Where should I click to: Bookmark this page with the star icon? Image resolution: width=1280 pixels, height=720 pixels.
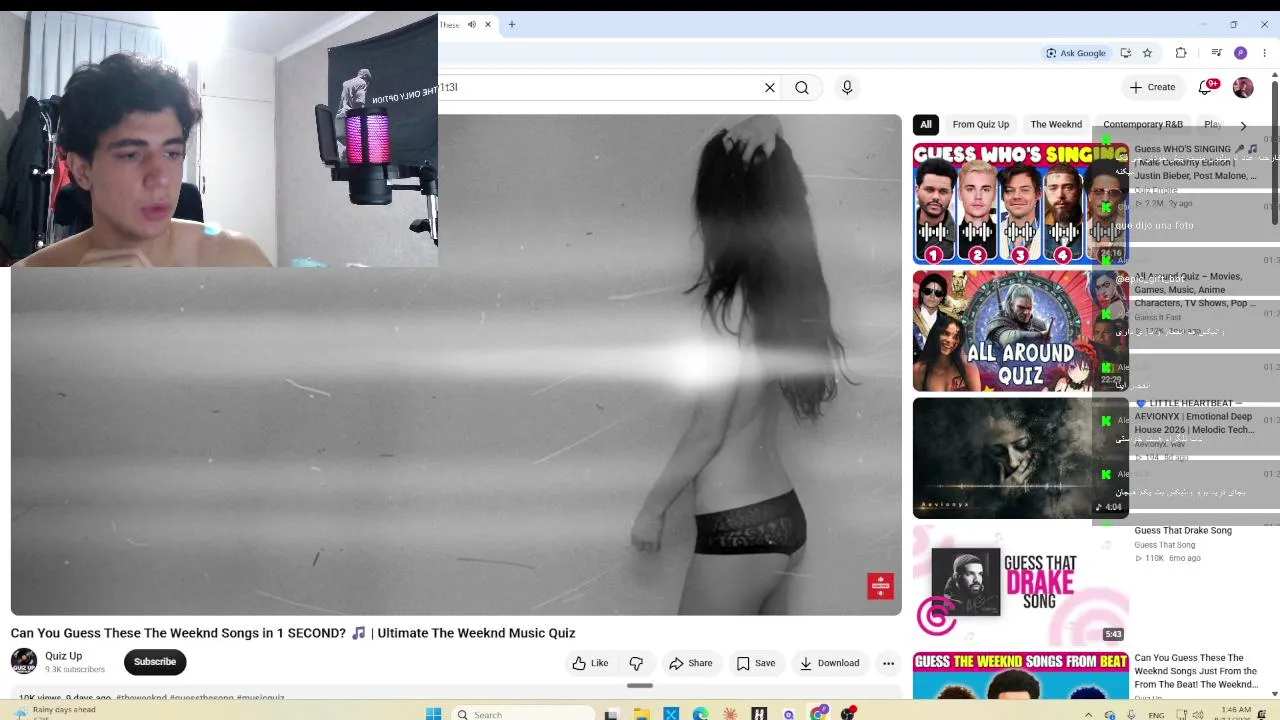click(x=1147, y=53)
